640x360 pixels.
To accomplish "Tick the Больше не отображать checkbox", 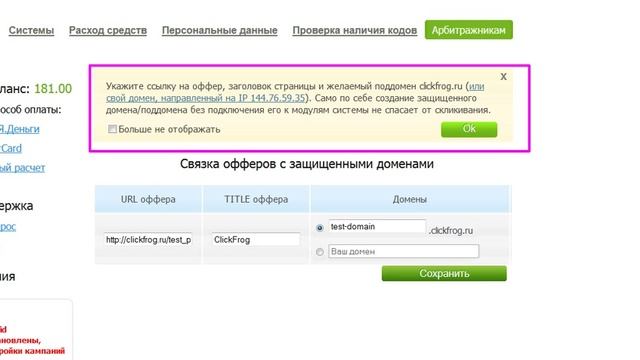I will coord(112,129).
